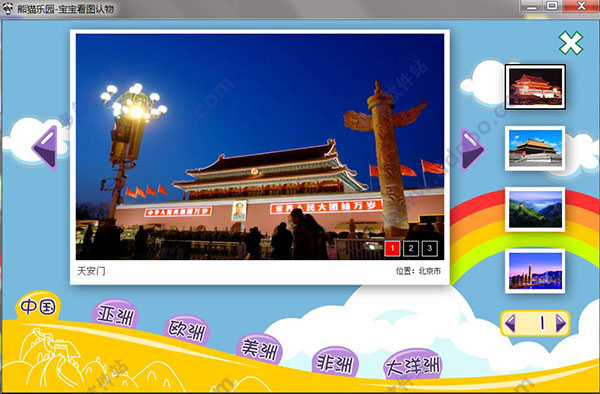Click the 天安门 caption text

click(x=91, y=271)
